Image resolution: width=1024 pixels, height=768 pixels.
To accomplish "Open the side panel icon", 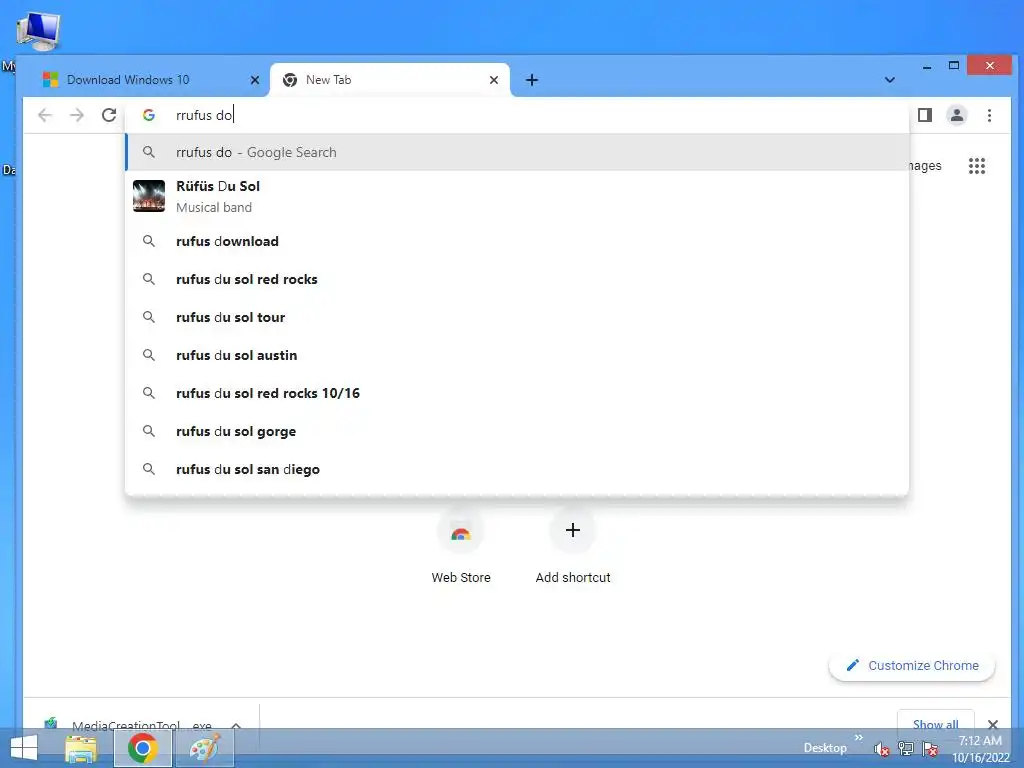I will point(925,116).
